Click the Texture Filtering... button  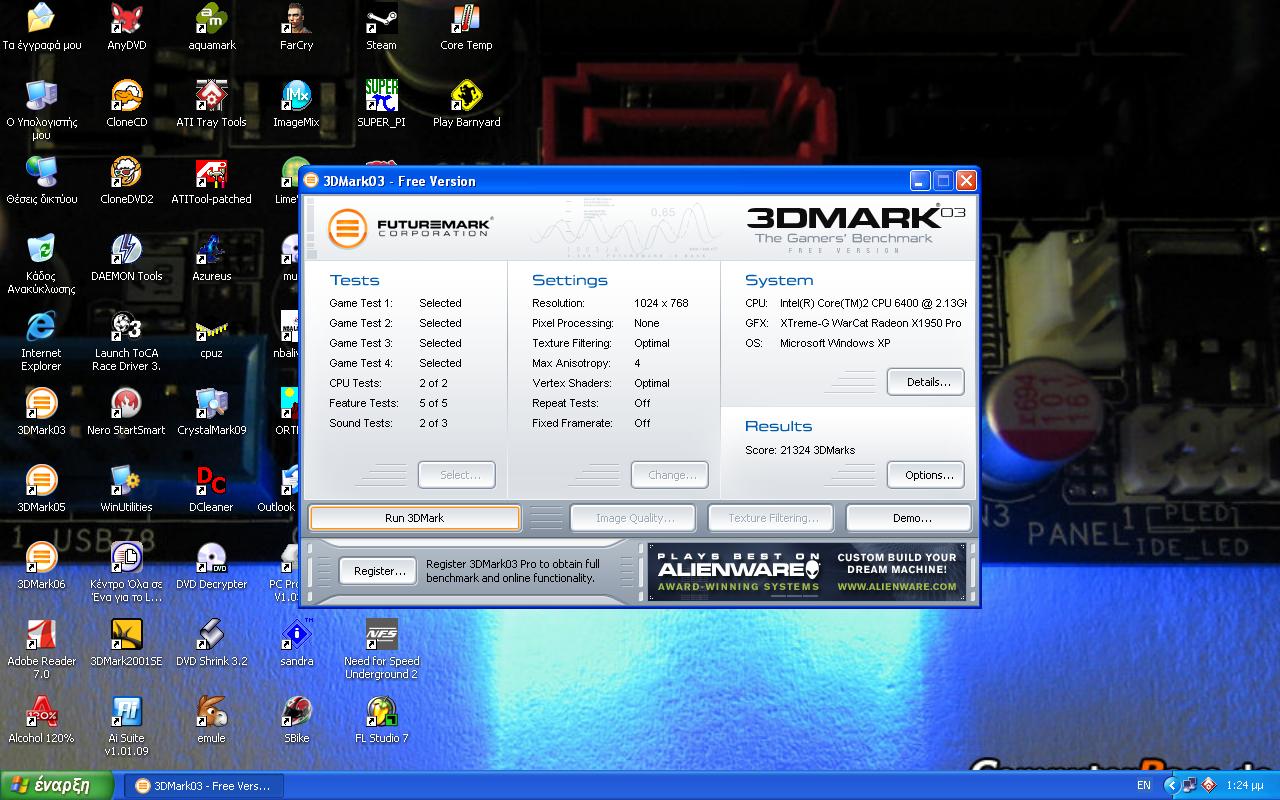click(x=771, y=518)
